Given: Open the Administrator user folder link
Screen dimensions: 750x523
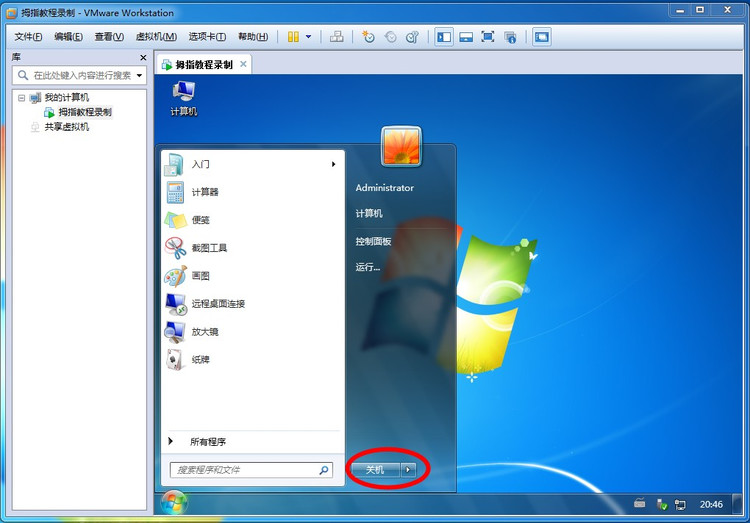Looking at the screenshot, I should pos(385,188).
